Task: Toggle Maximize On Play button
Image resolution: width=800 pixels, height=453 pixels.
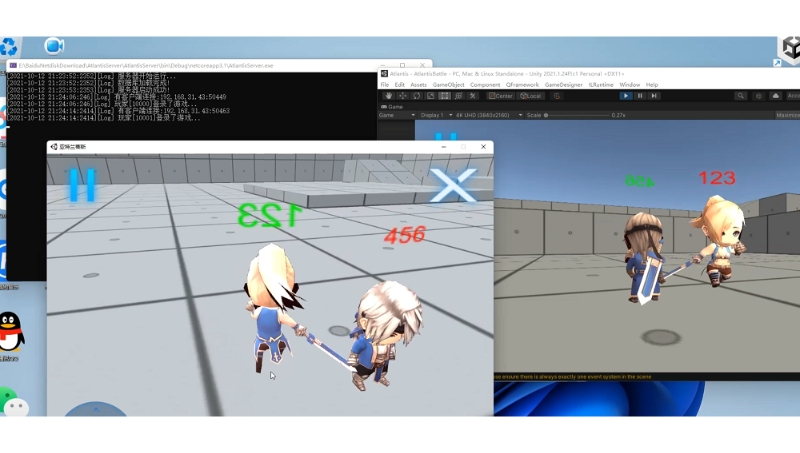Action: (x=788, y=115)
